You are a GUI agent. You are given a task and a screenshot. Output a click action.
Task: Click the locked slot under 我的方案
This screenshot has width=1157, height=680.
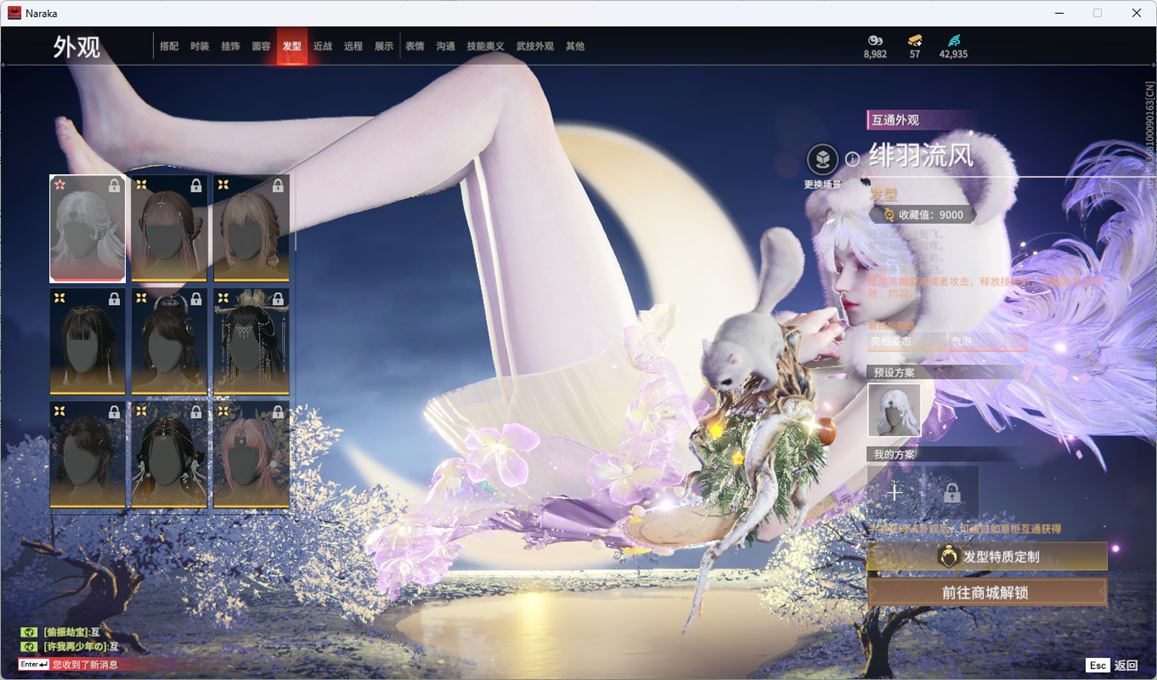tap(951, 492)
